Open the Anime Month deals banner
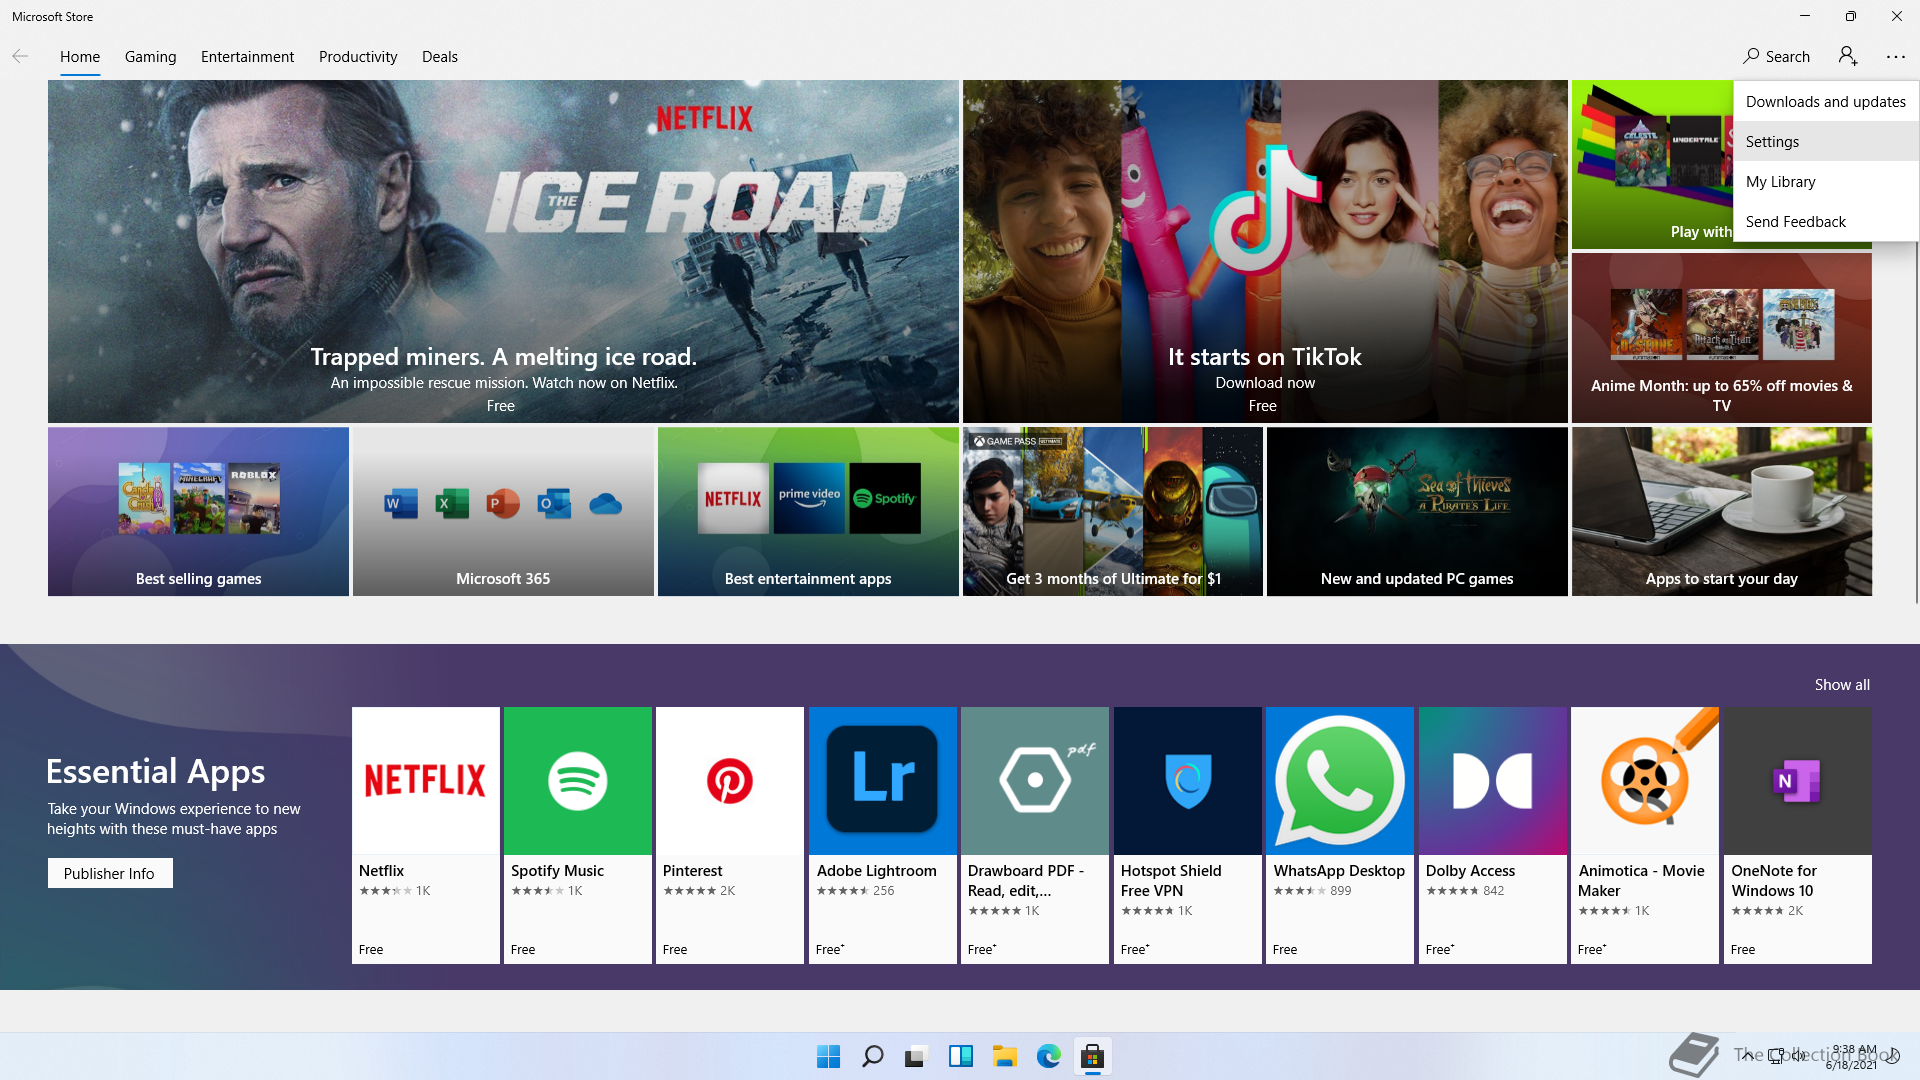1920x1080 pixels. [1721, 337]
